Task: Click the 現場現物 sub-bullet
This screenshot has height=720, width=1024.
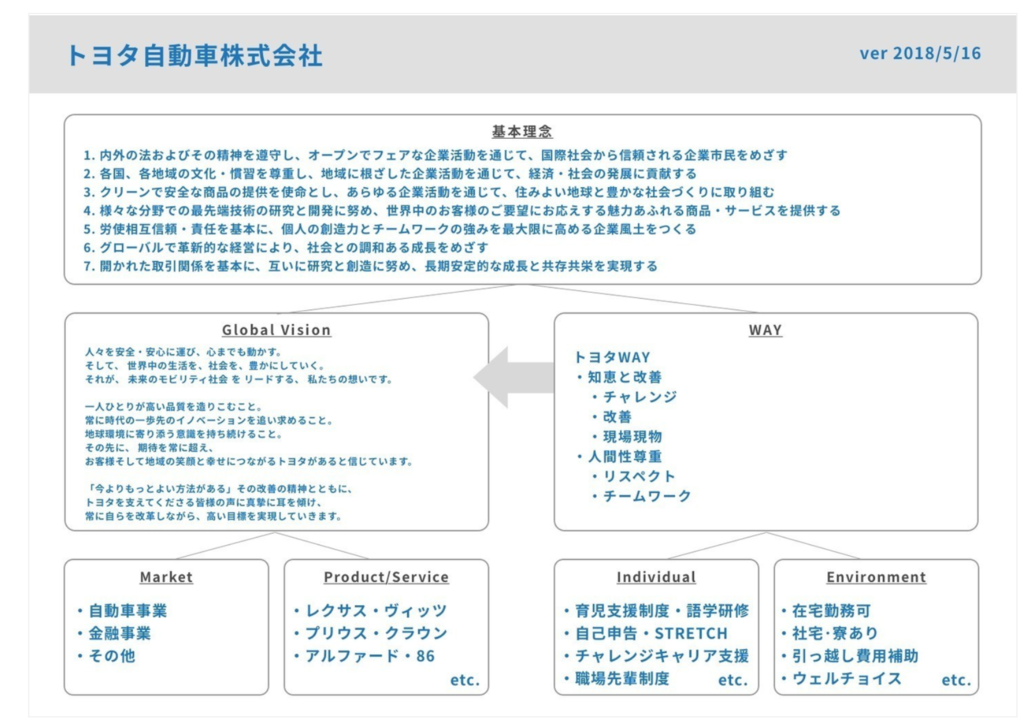Action: click(627, 436)
